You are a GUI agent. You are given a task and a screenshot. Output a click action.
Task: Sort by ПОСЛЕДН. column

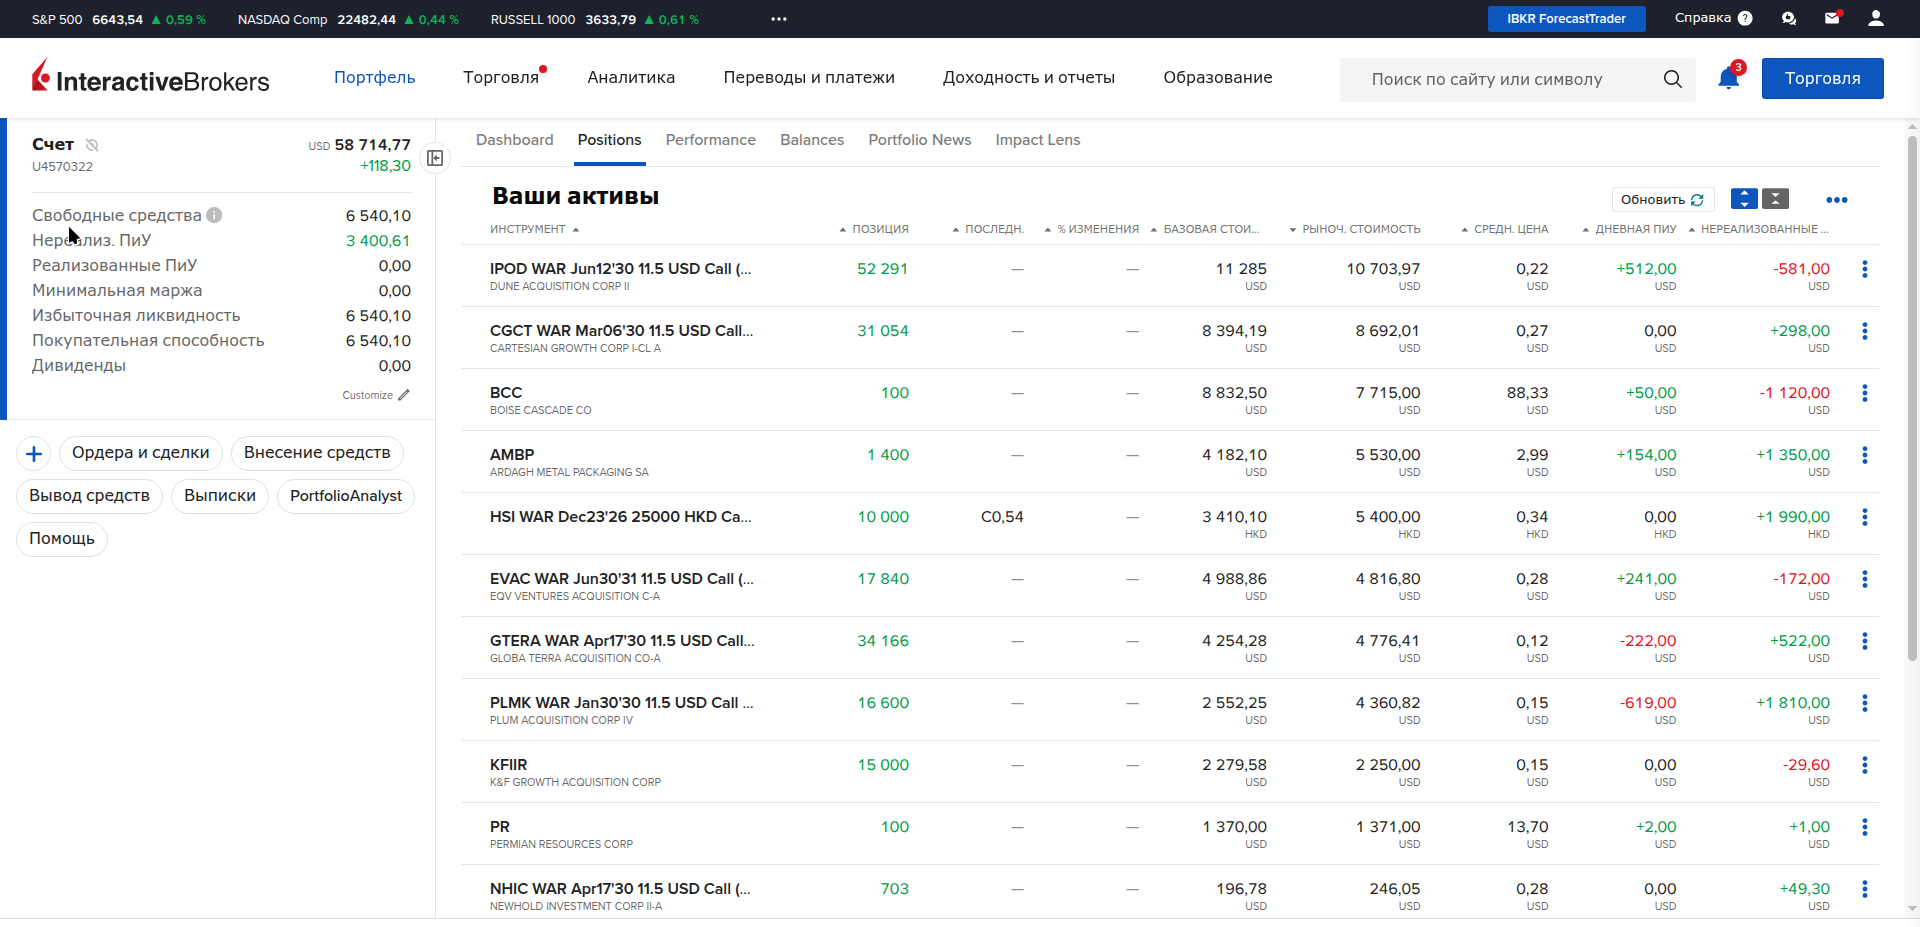pyautogui.click(x=988, y=229)
